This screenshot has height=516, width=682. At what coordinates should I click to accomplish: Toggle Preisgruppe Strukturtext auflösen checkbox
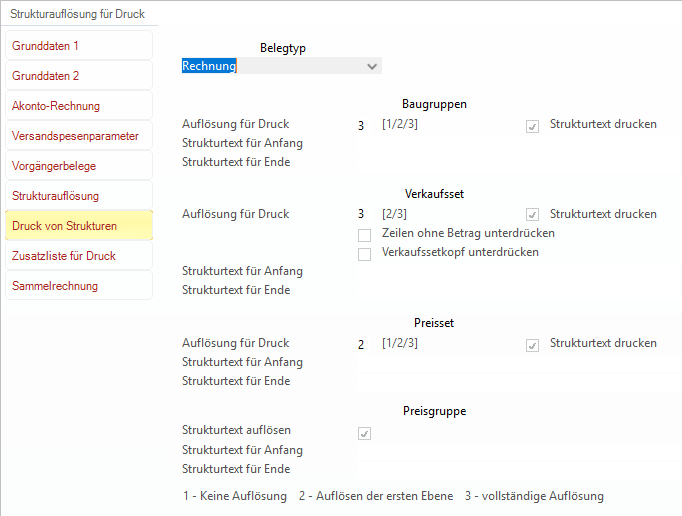click(364, 433)
